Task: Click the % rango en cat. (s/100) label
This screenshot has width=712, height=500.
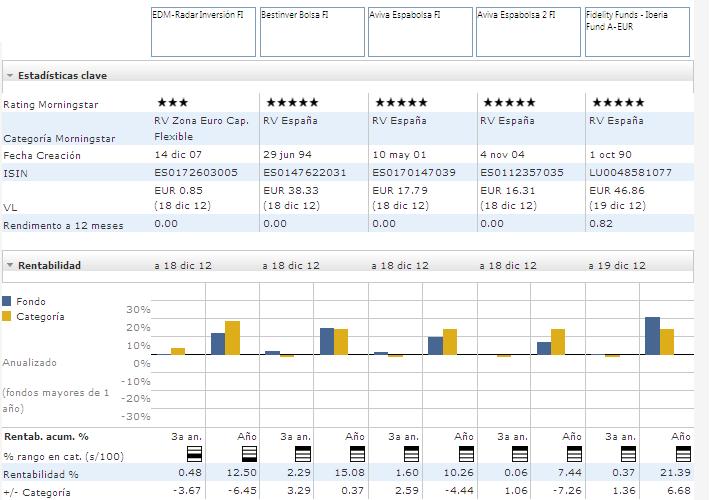Action: coord(63,456)
